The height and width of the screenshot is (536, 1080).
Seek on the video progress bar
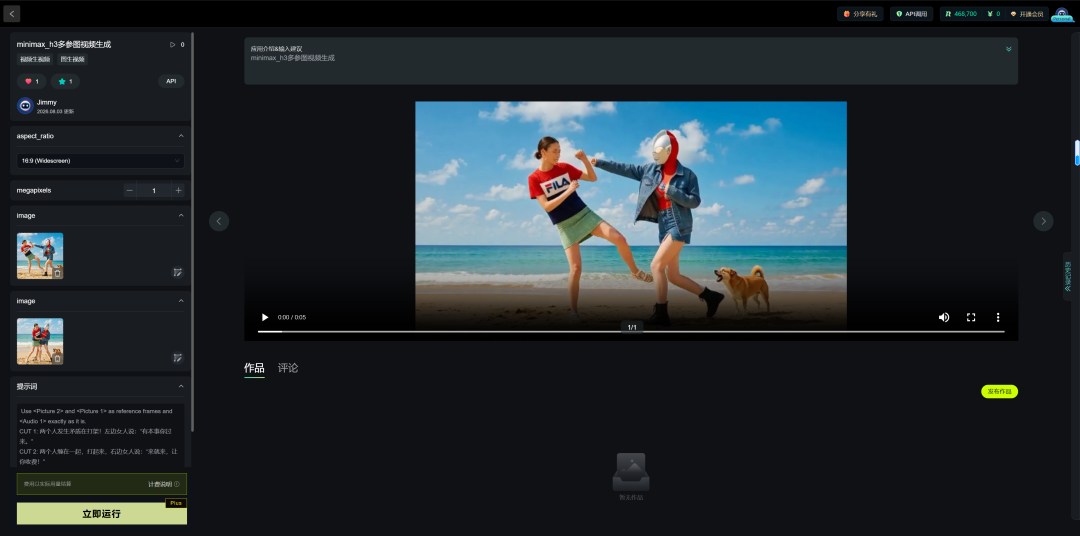pyautogui.click(x=631, y=332)
